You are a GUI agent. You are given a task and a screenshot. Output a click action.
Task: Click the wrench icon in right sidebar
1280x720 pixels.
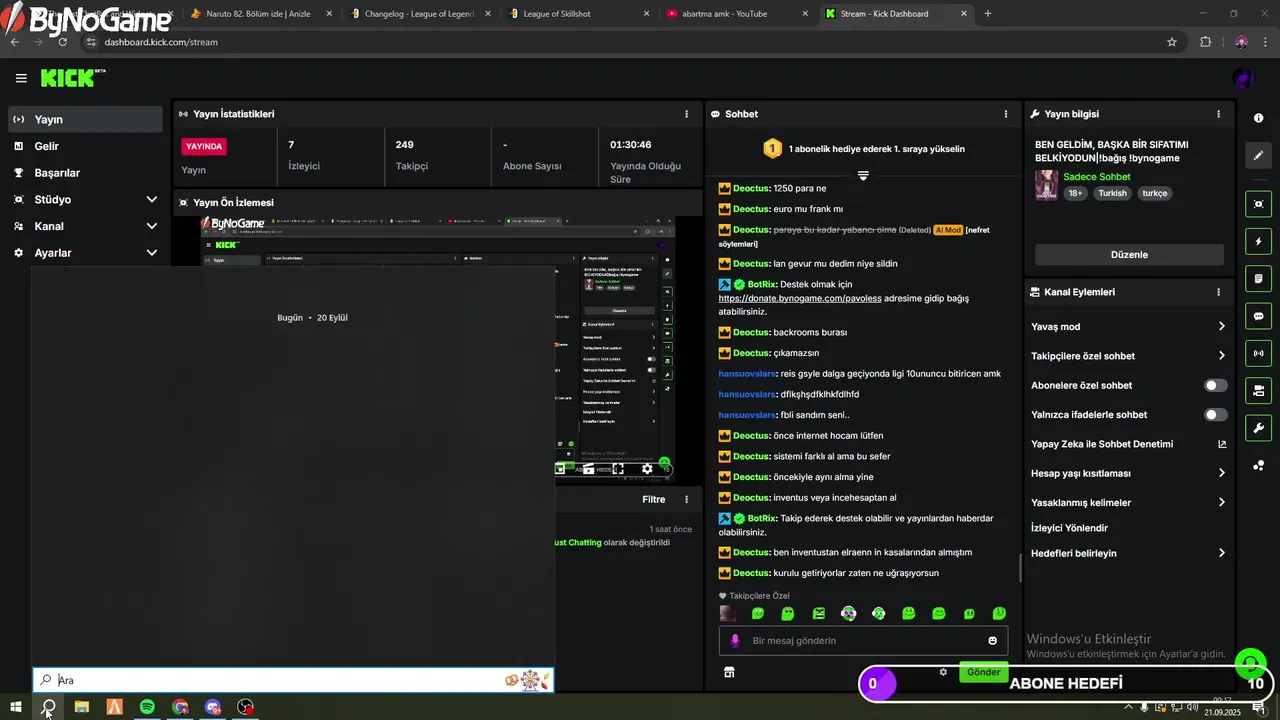[x=1258, y=428]
